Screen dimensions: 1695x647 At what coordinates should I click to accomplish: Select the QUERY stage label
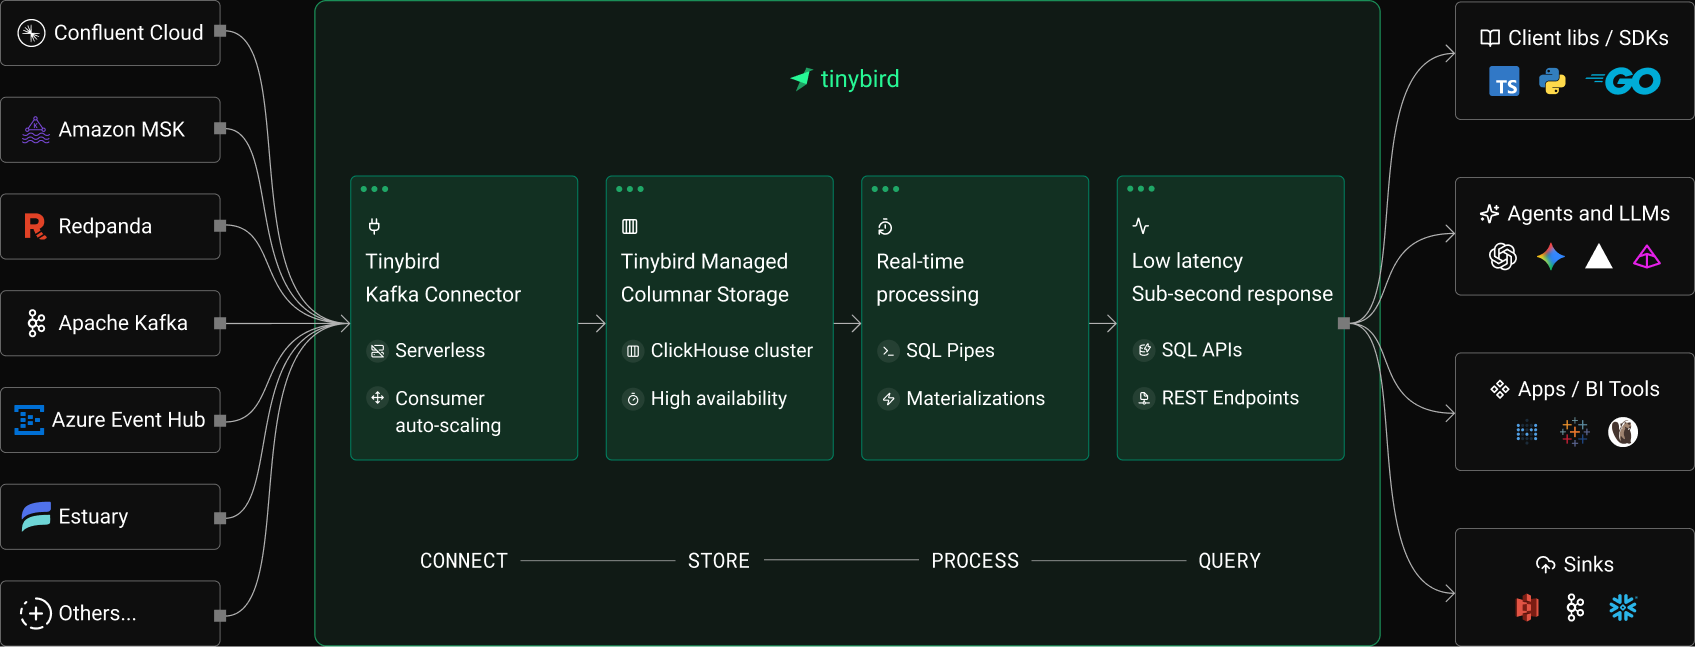1230,561
